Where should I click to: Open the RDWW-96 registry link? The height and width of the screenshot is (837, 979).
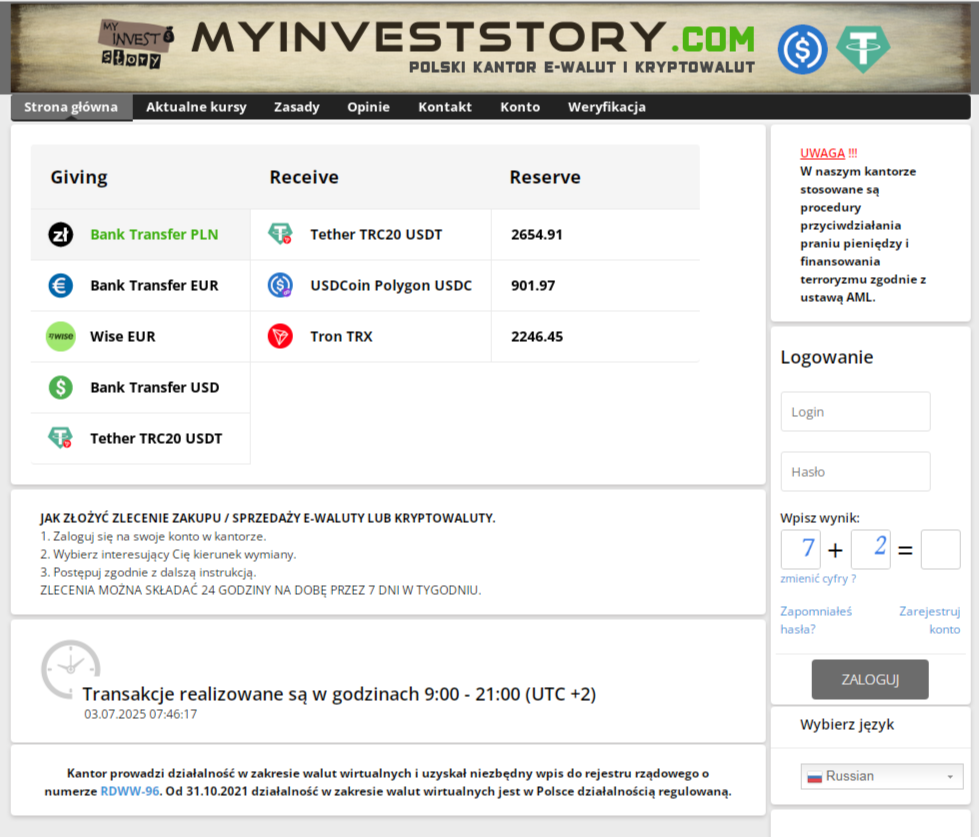point(130,791)
